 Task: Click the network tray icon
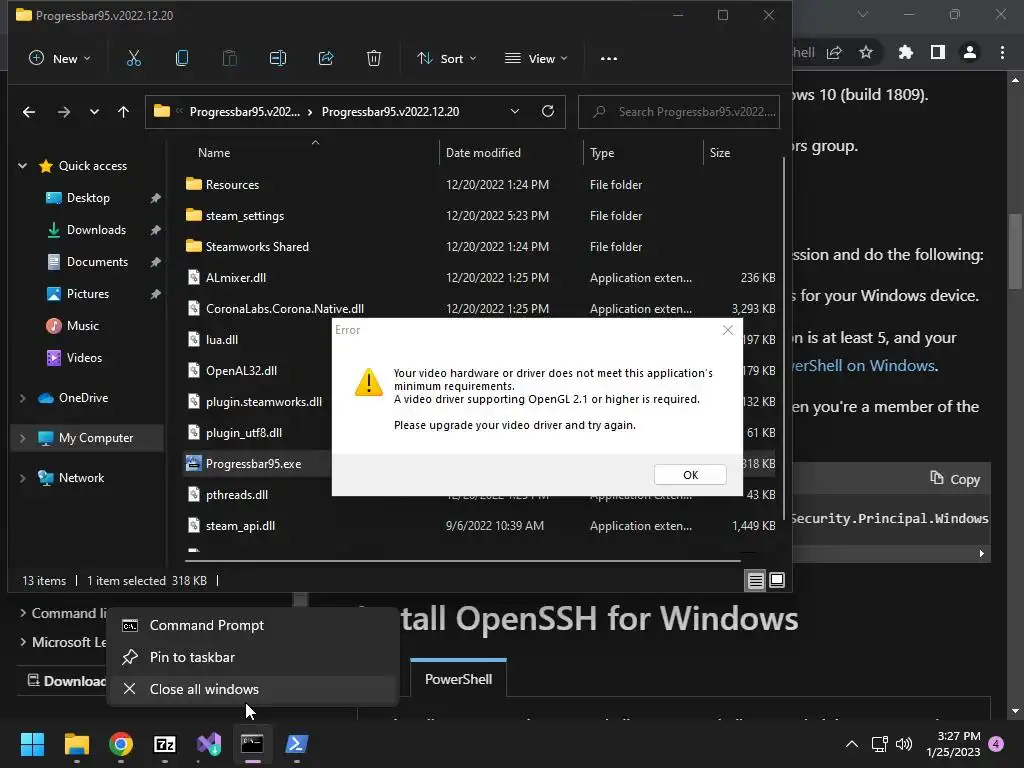point(880,744)
